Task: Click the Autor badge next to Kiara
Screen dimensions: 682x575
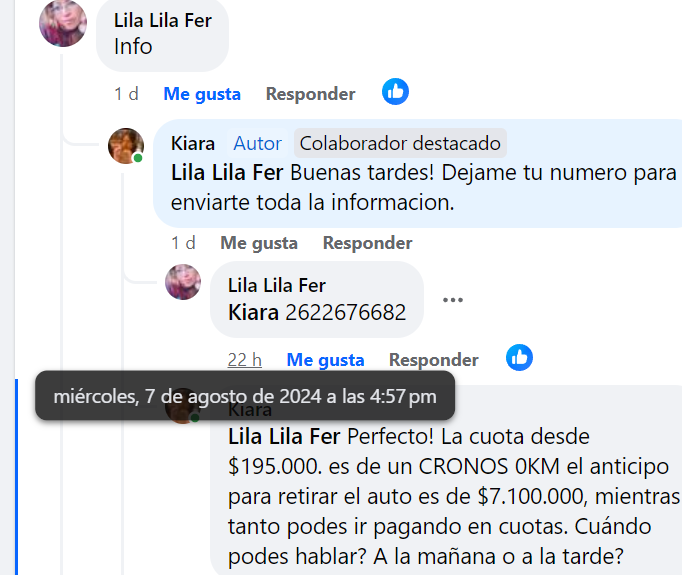Action: pos(257,143)
